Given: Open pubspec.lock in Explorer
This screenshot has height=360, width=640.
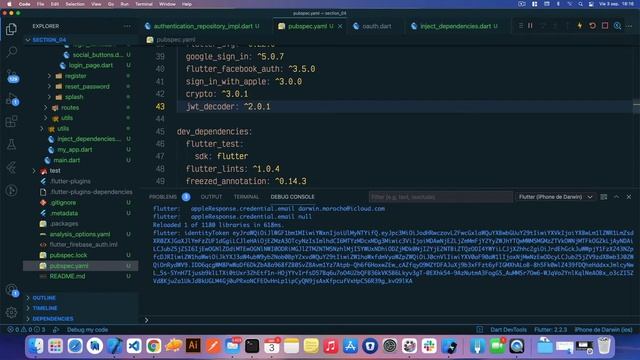Looking at the screenshot, I should click(x=68, y=256).
